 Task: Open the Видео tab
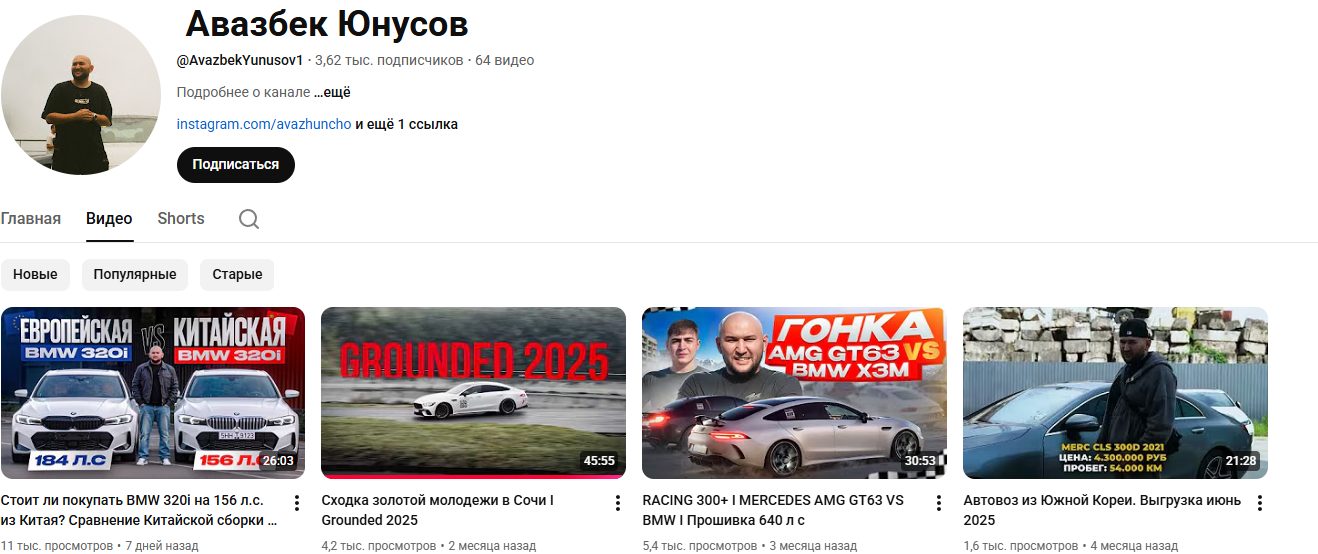pyautogui.click(x=109, y=219)
